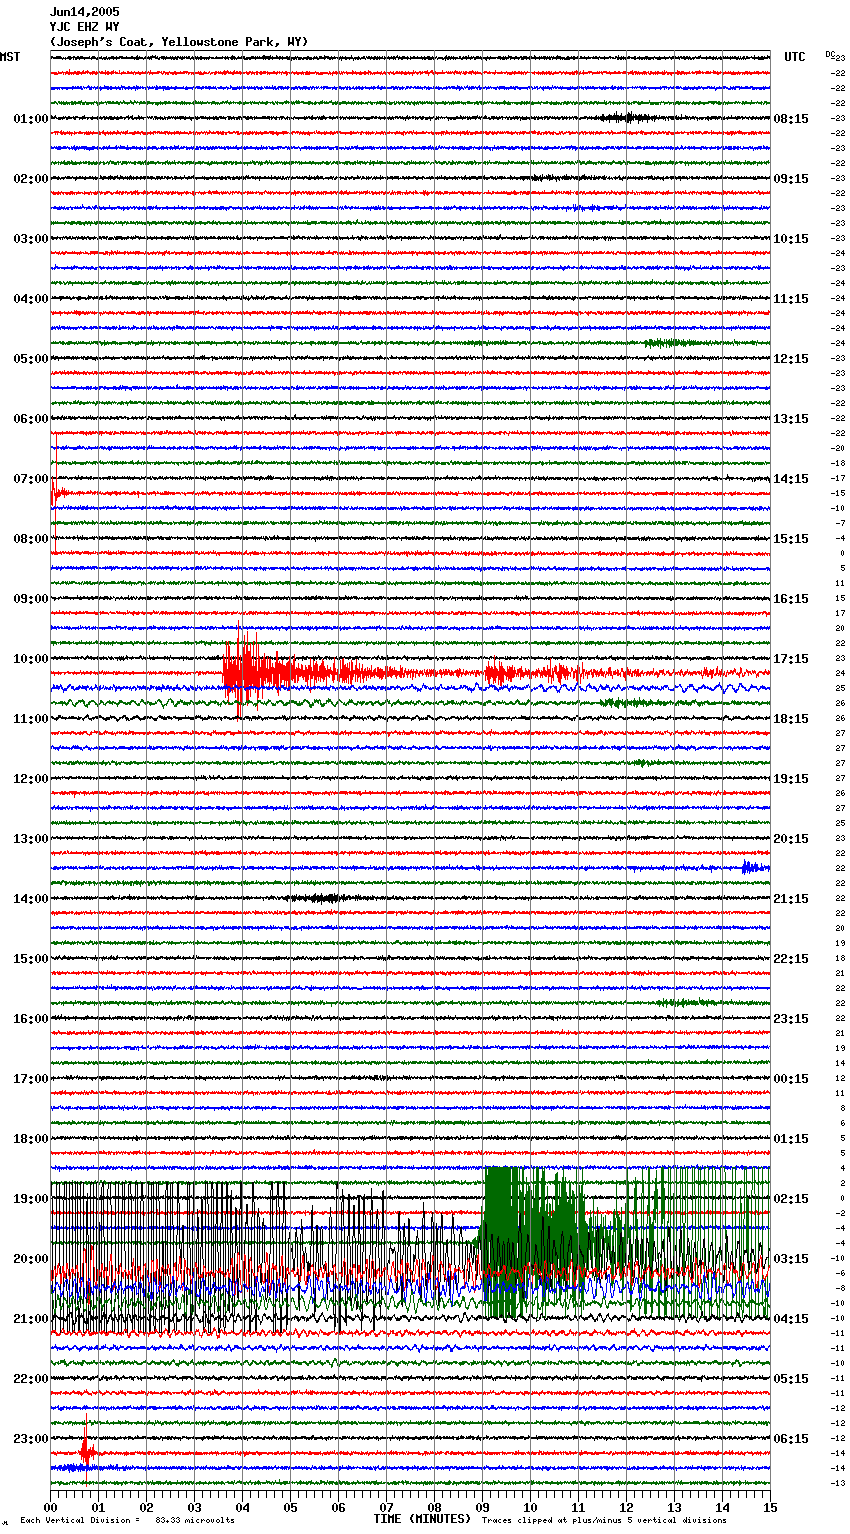The width and height of the screenshot is (850, 1534).
Task: Select the 05:00 MST time label
Action: pyautogui.click(x=31, y=359)
